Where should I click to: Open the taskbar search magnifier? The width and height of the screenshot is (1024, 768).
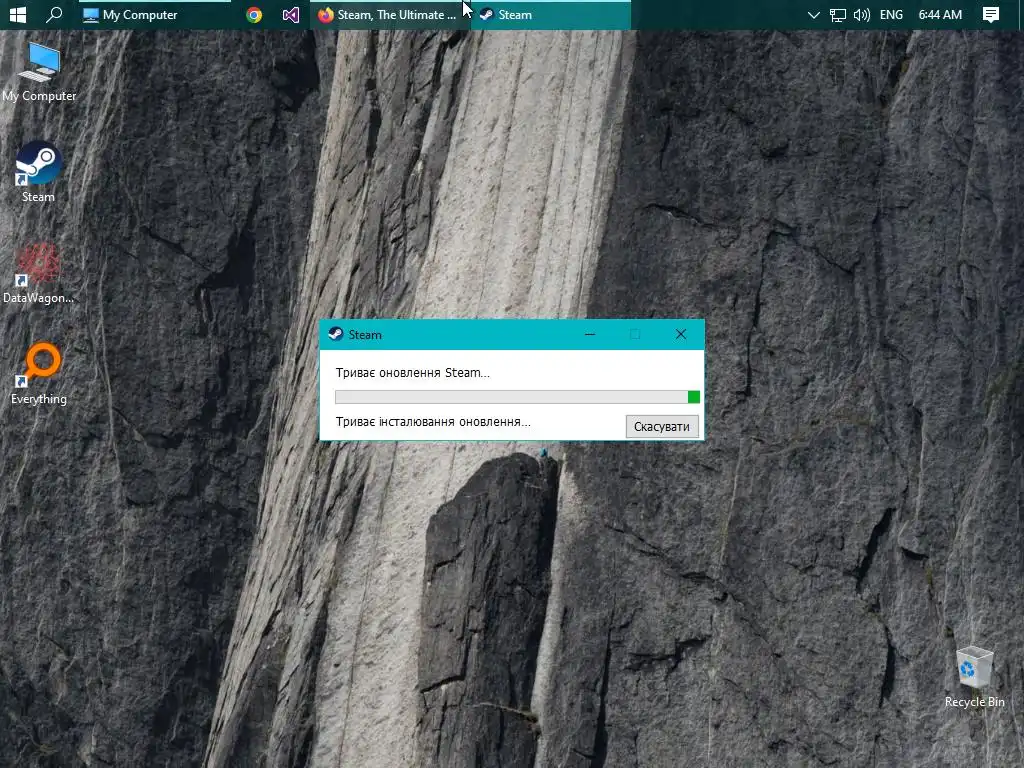[54, 14]
